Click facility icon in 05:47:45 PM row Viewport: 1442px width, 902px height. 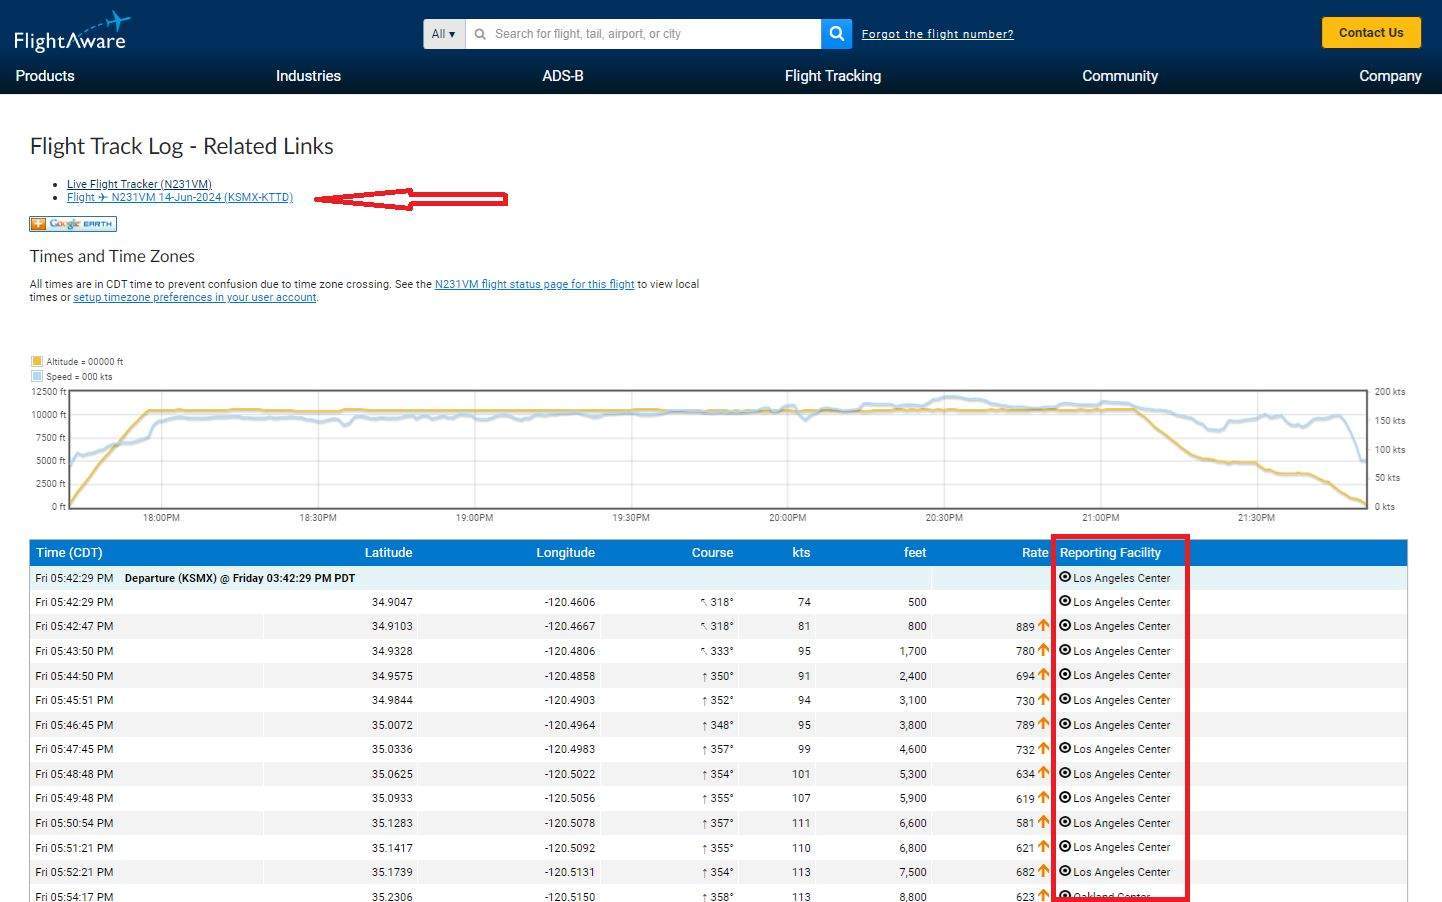pyautogui.click(x=1065, y=748)
